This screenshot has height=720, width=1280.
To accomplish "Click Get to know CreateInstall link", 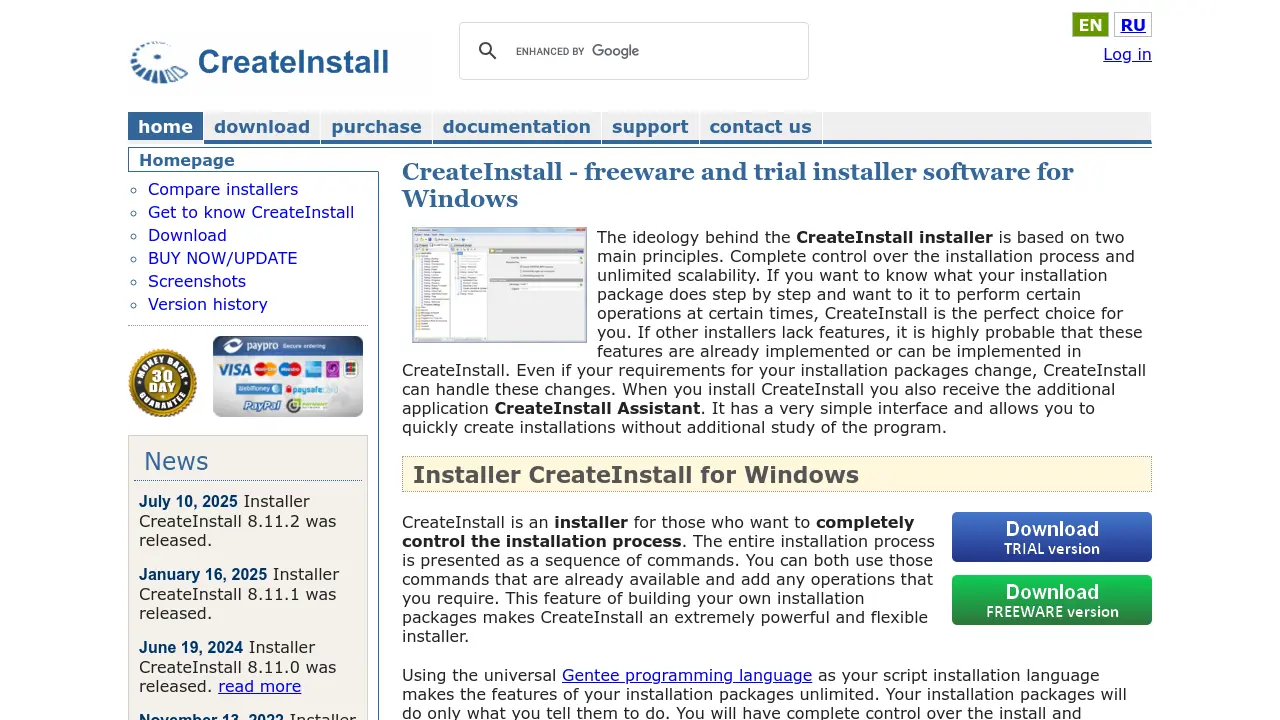I will (251, 212).
